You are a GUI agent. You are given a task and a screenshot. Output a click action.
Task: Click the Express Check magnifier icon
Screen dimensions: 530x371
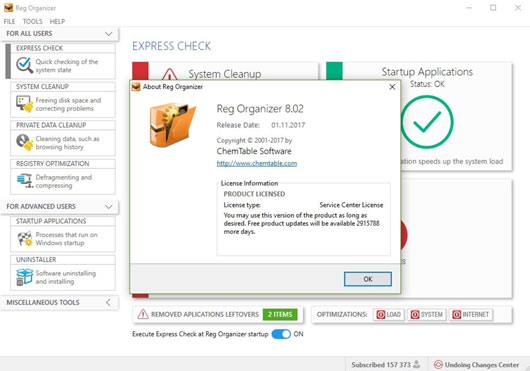25,65
